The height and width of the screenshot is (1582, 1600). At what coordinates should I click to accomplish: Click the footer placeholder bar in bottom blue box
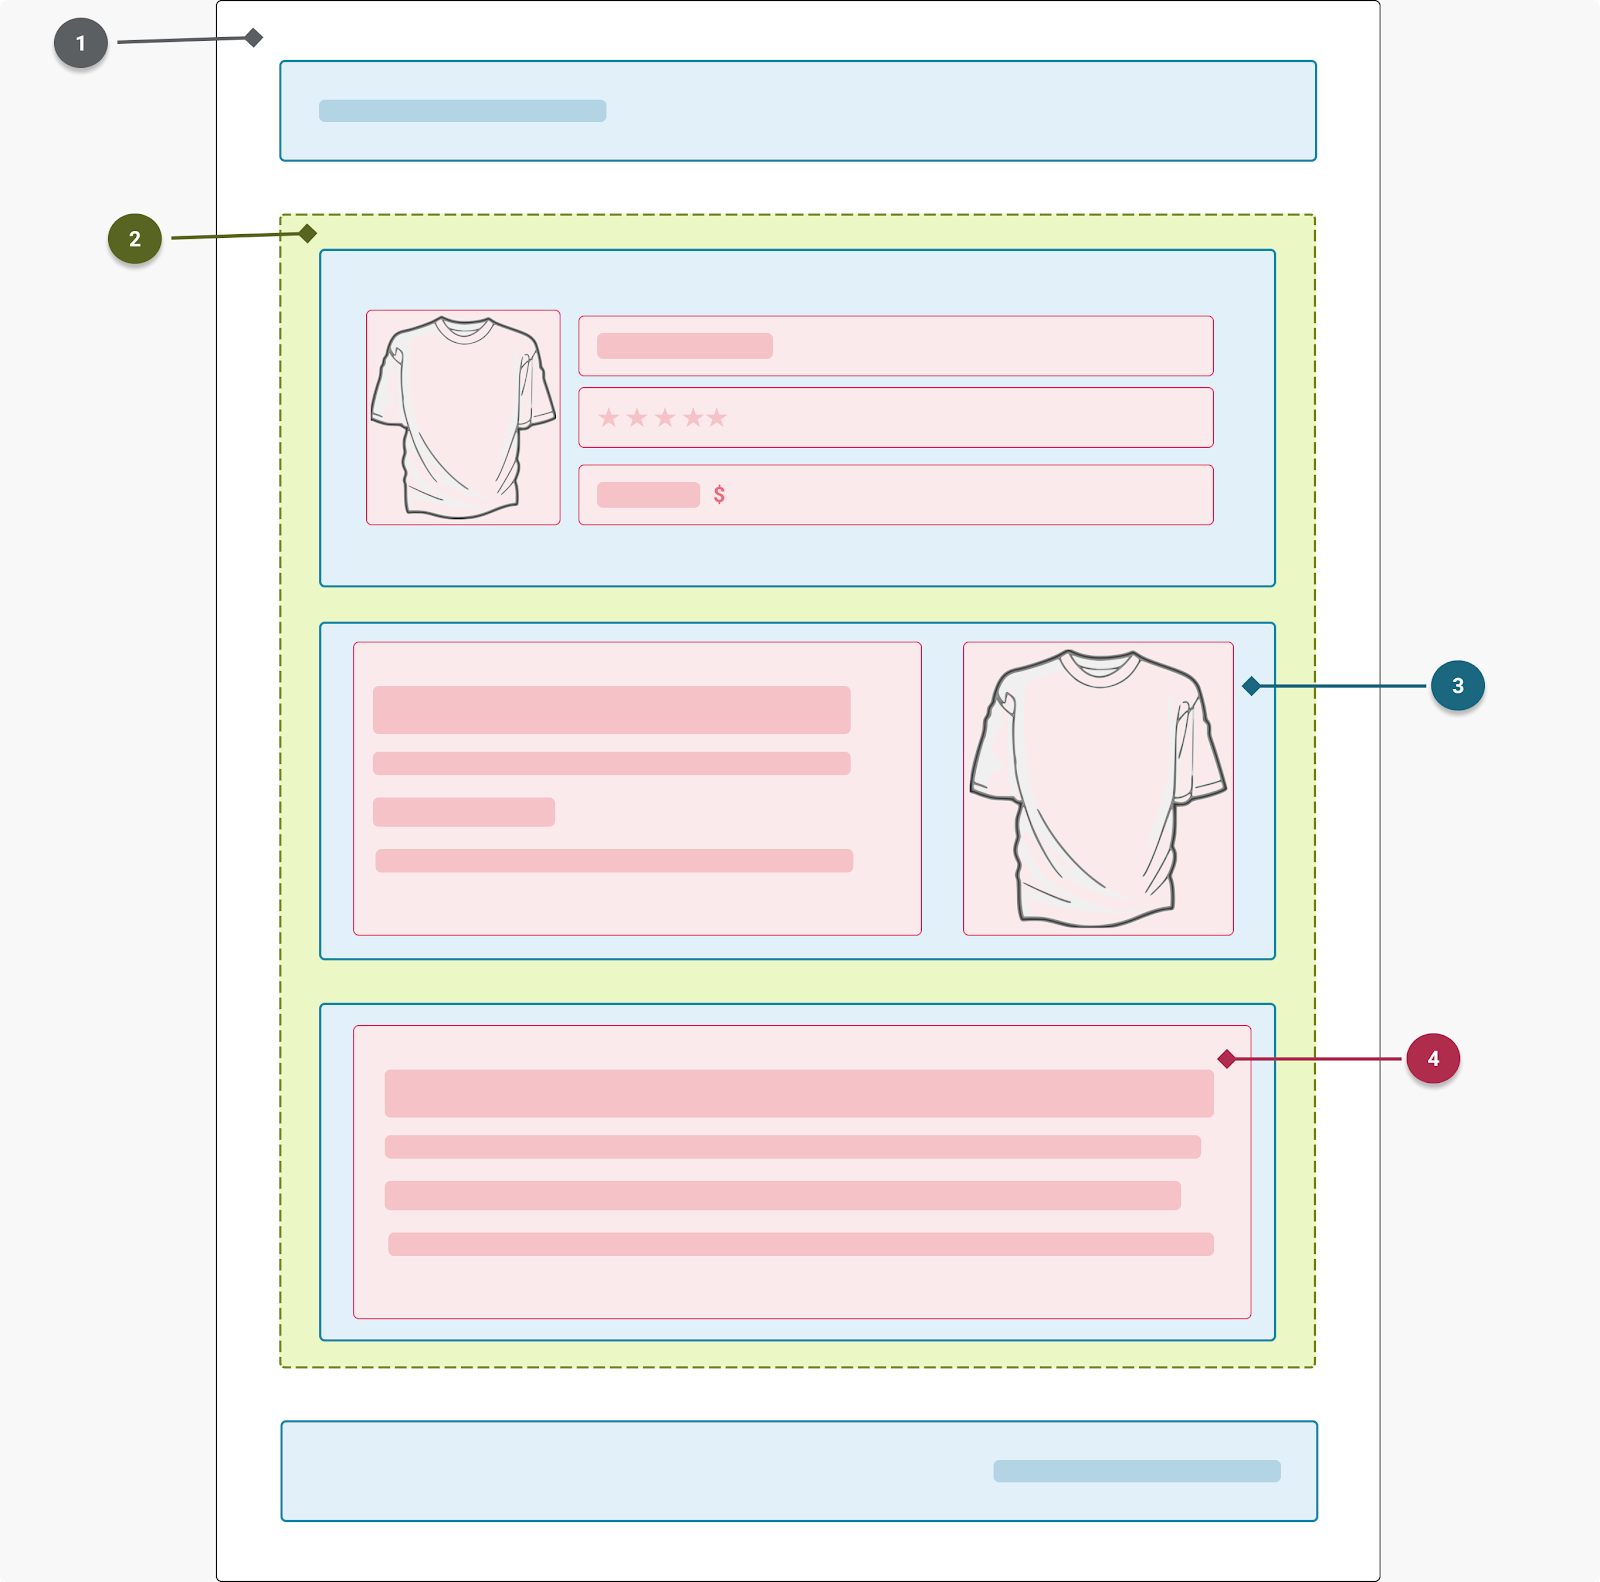click(x=1137, y=1471)
